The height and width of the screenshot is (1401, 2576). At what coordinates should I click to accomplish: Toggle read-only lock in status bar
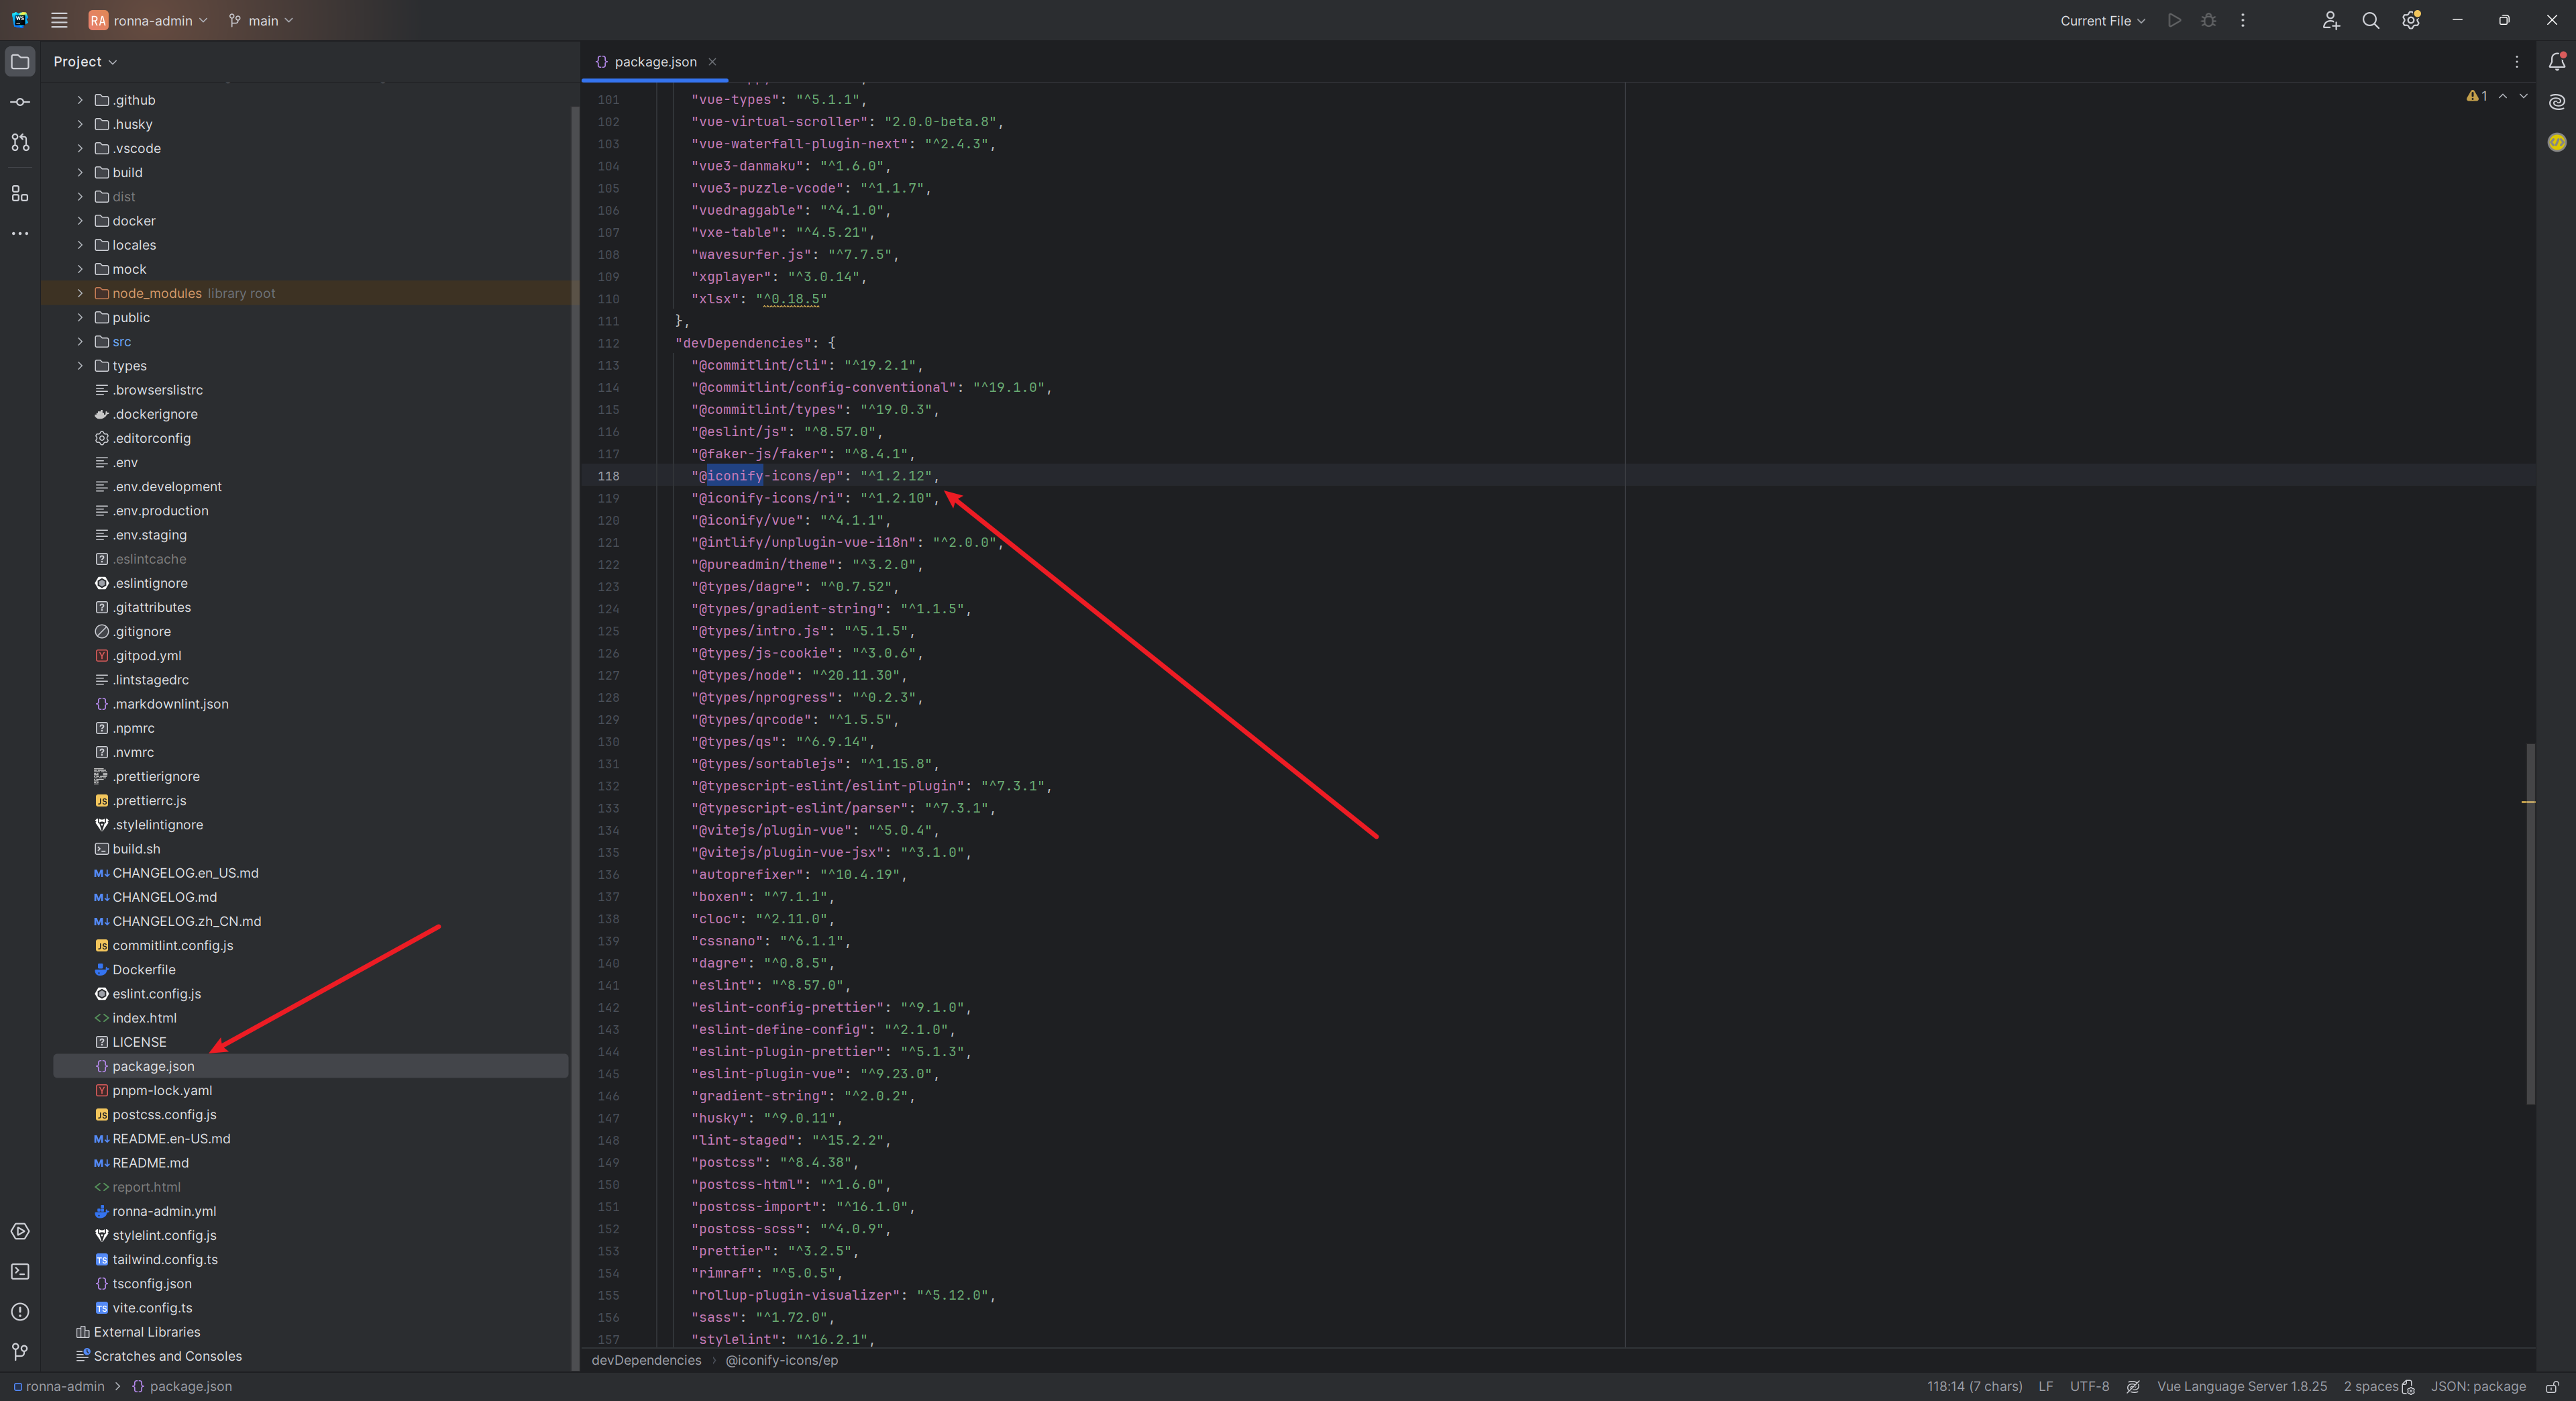point(2552,1386)
